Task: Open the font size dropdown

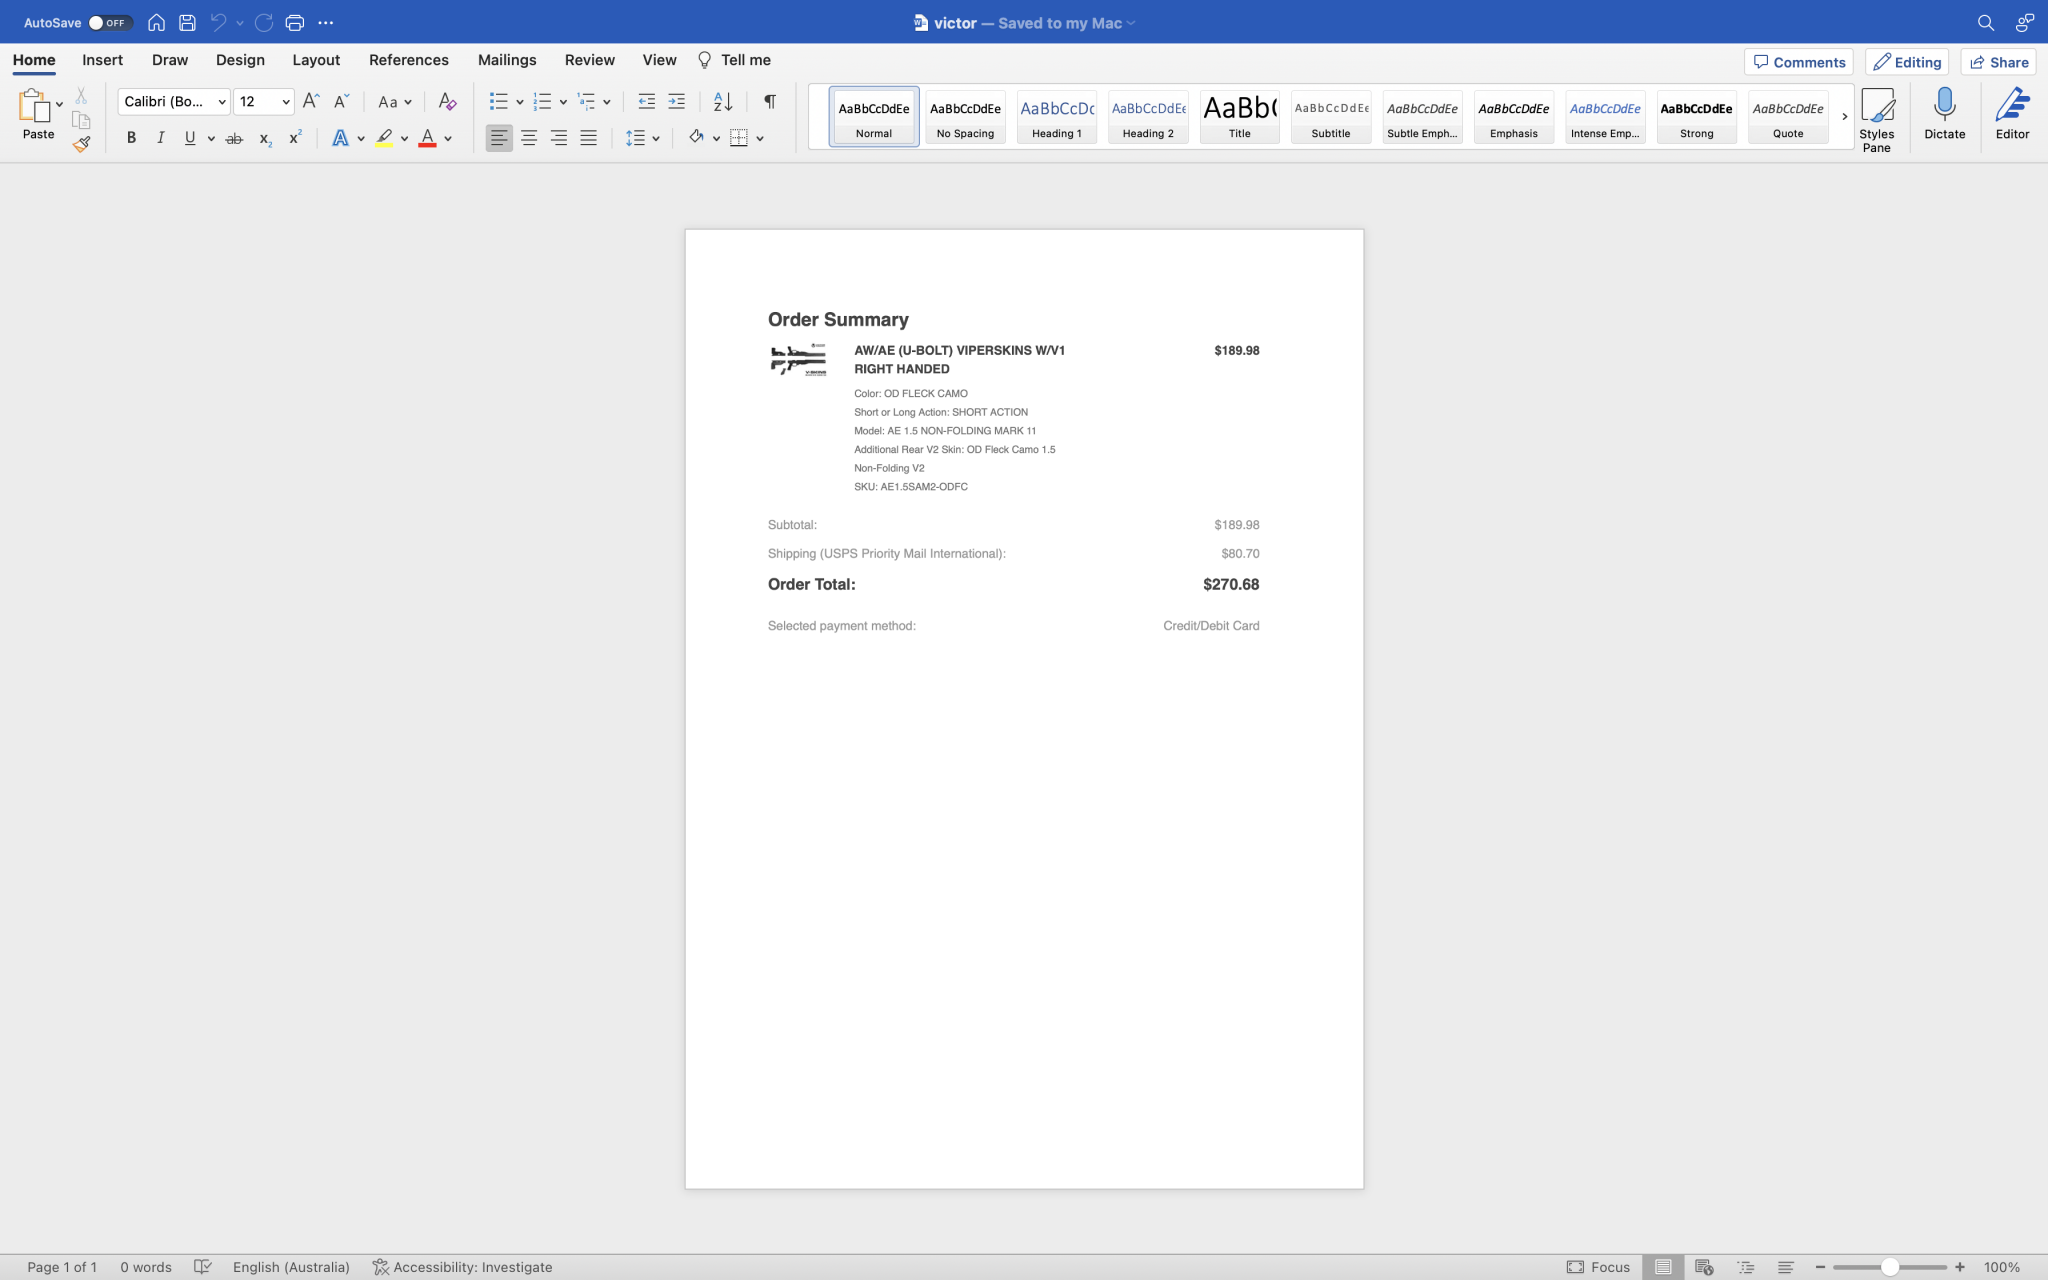Action: coord(285,101)
